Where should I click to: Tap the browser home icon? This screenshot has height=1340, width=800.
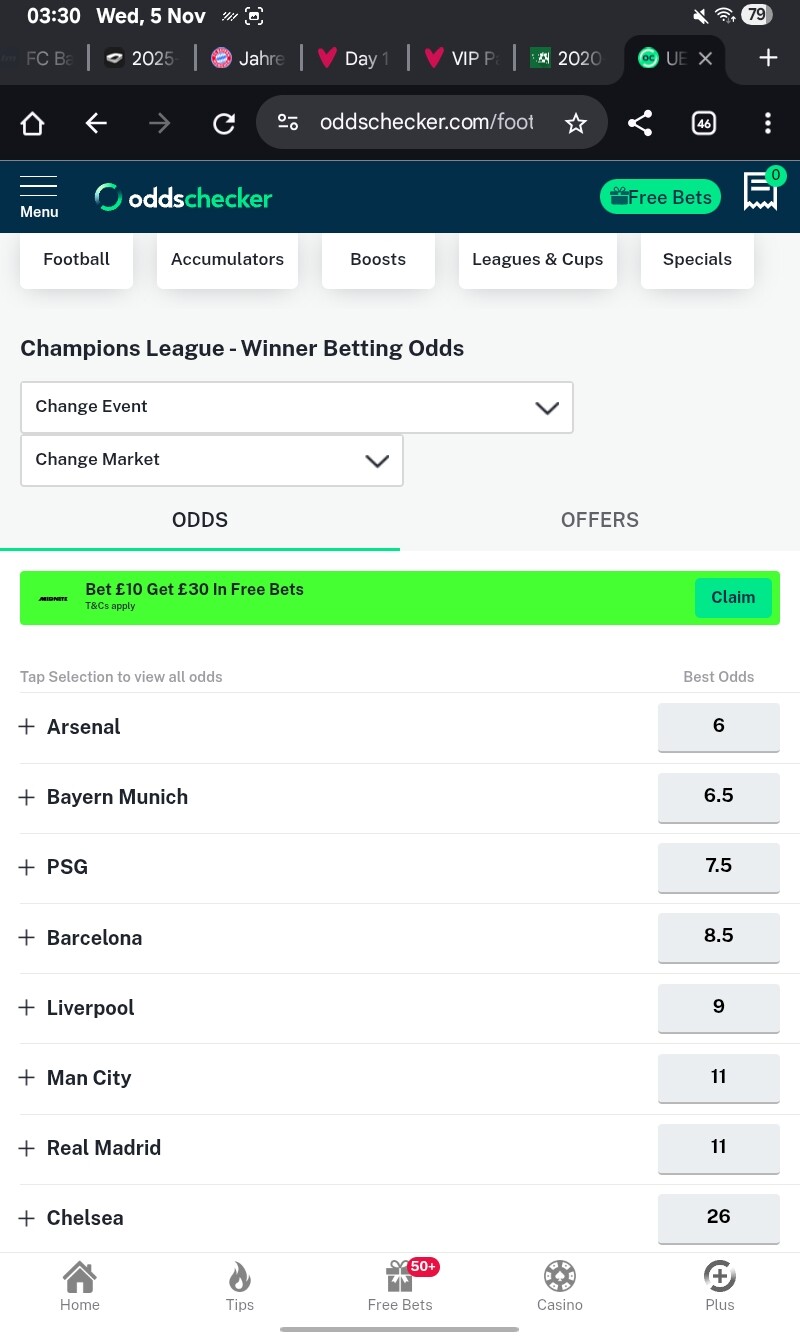[33, 123]
